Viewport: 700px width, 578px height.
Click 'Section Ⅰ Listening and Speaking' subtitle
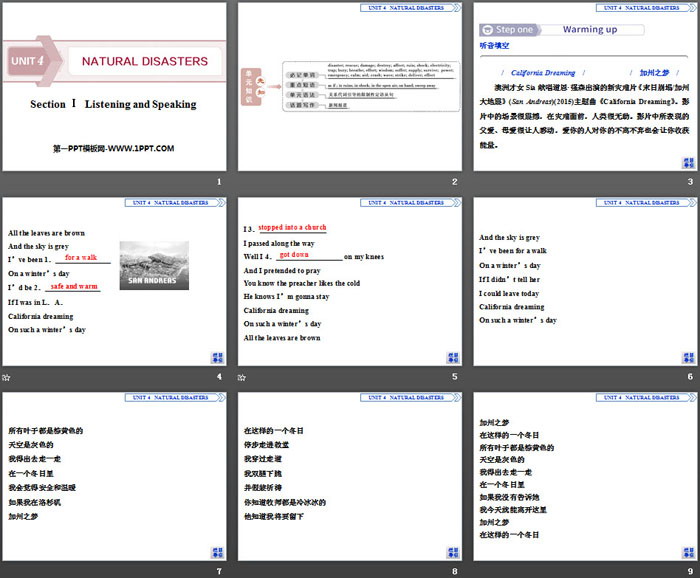[x=113, y=104]
